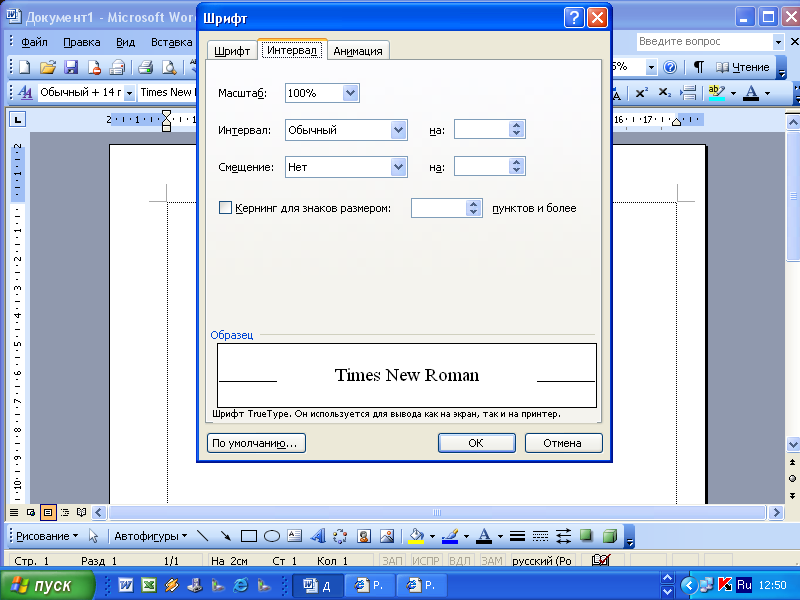The width and height of the screenshot is (800, 600).
Task: Open Word Help blue question icon
Action: (670, 67)
